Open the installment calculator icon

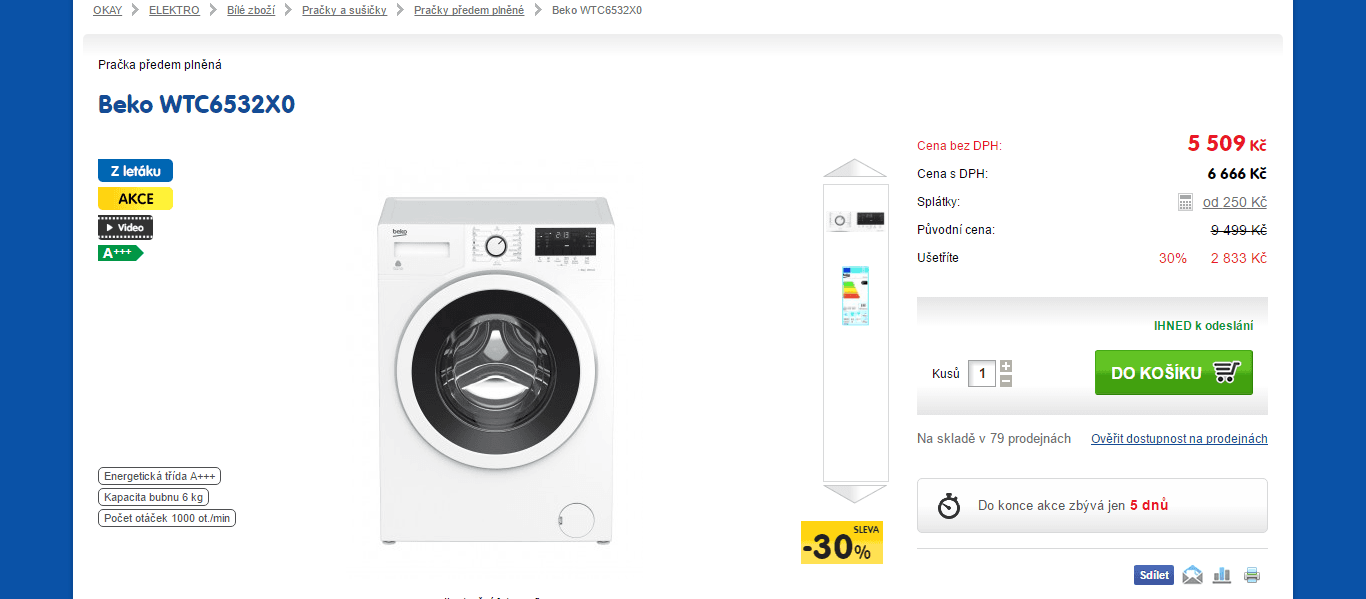1185,202
